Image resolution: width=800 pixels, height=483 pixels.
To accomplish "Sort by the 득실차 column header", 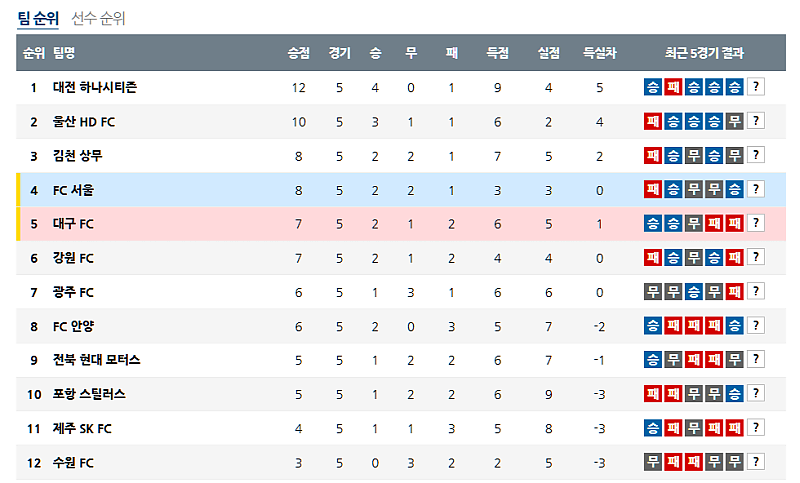I will click(x=600, y=53).
